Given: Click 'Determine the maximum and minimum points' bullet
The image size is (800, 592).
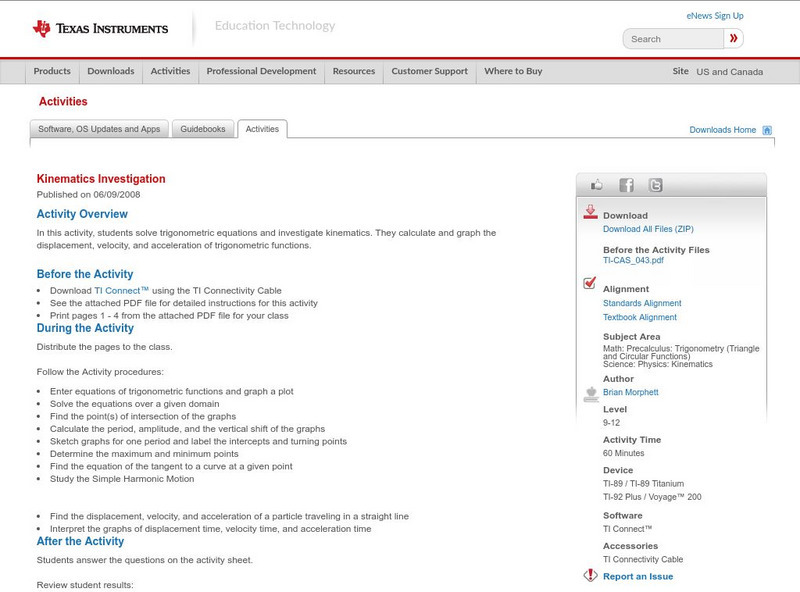Looking at the screenshot, I should click(x=144, y=454).
